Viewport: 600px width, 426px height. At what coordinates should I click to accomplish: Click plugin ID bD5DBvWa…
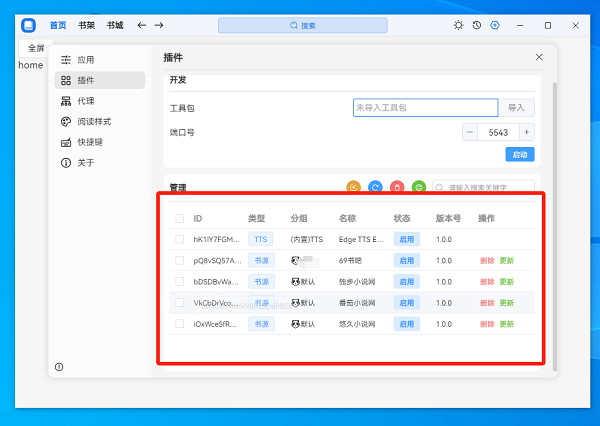[216, 282]
